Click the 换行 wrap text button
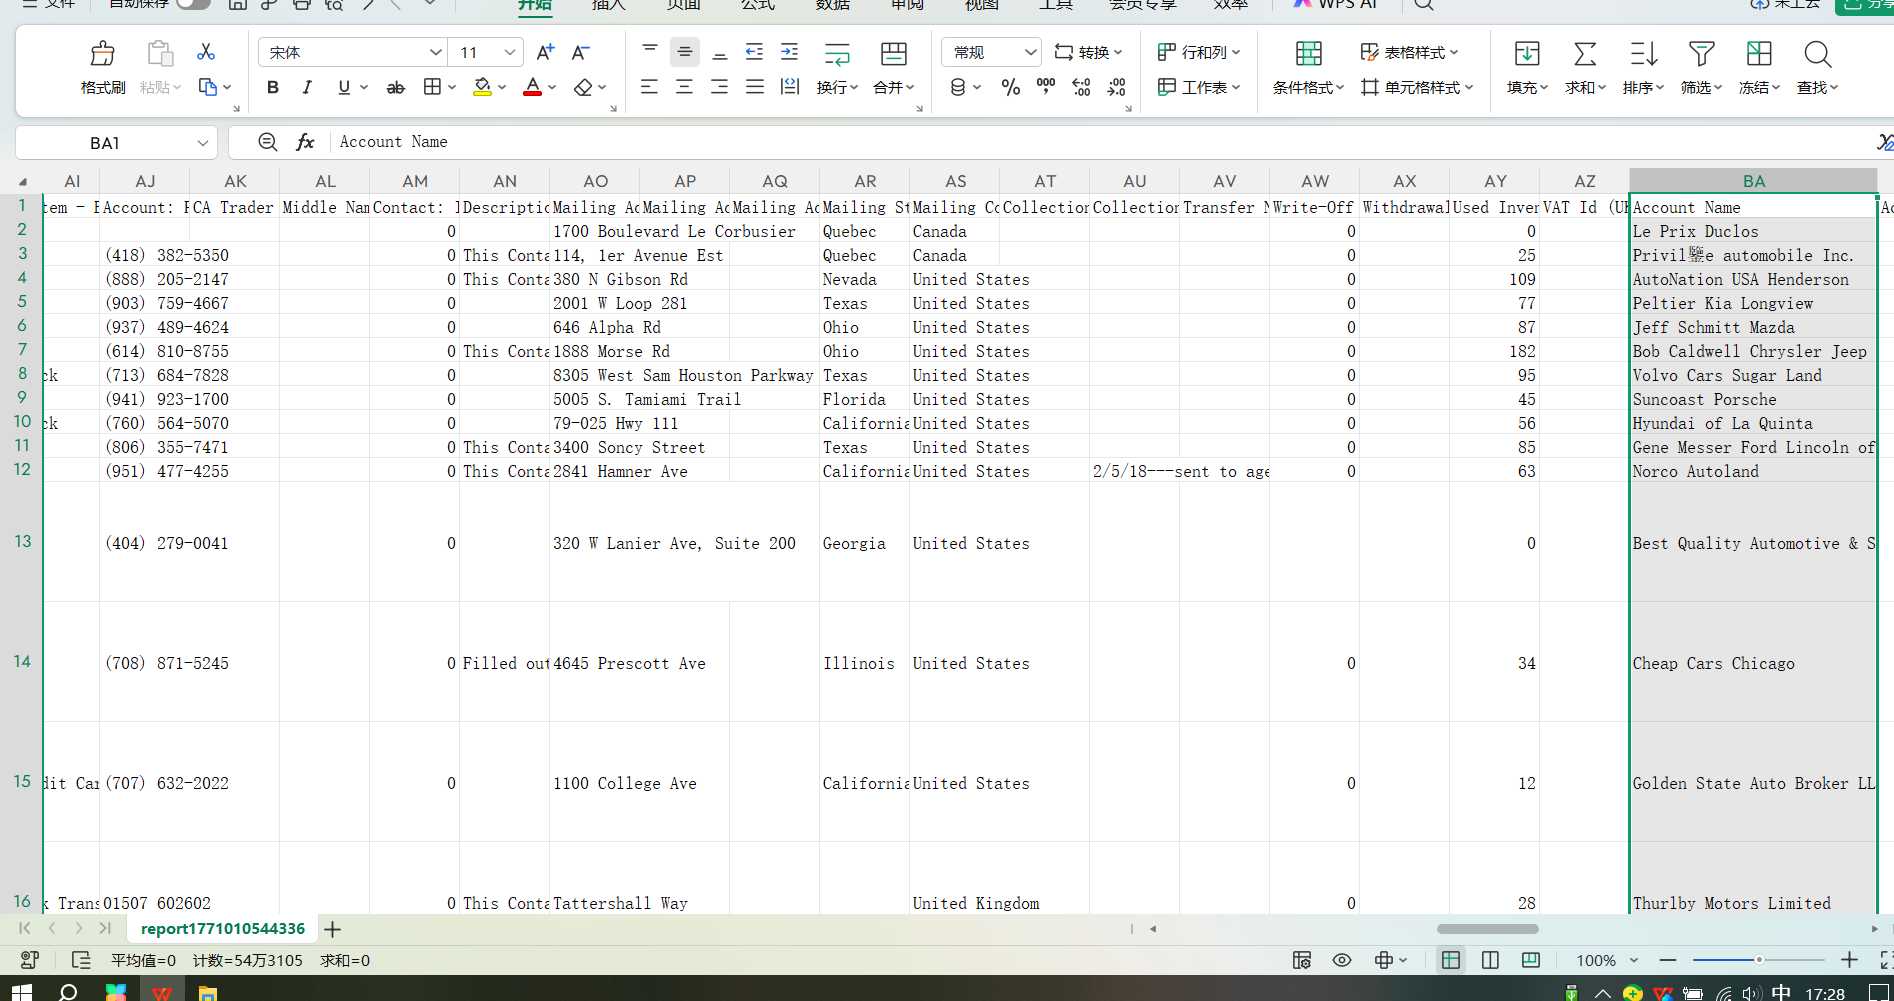The height and width of the screenshot is (1001, 1894). [837, 67]
